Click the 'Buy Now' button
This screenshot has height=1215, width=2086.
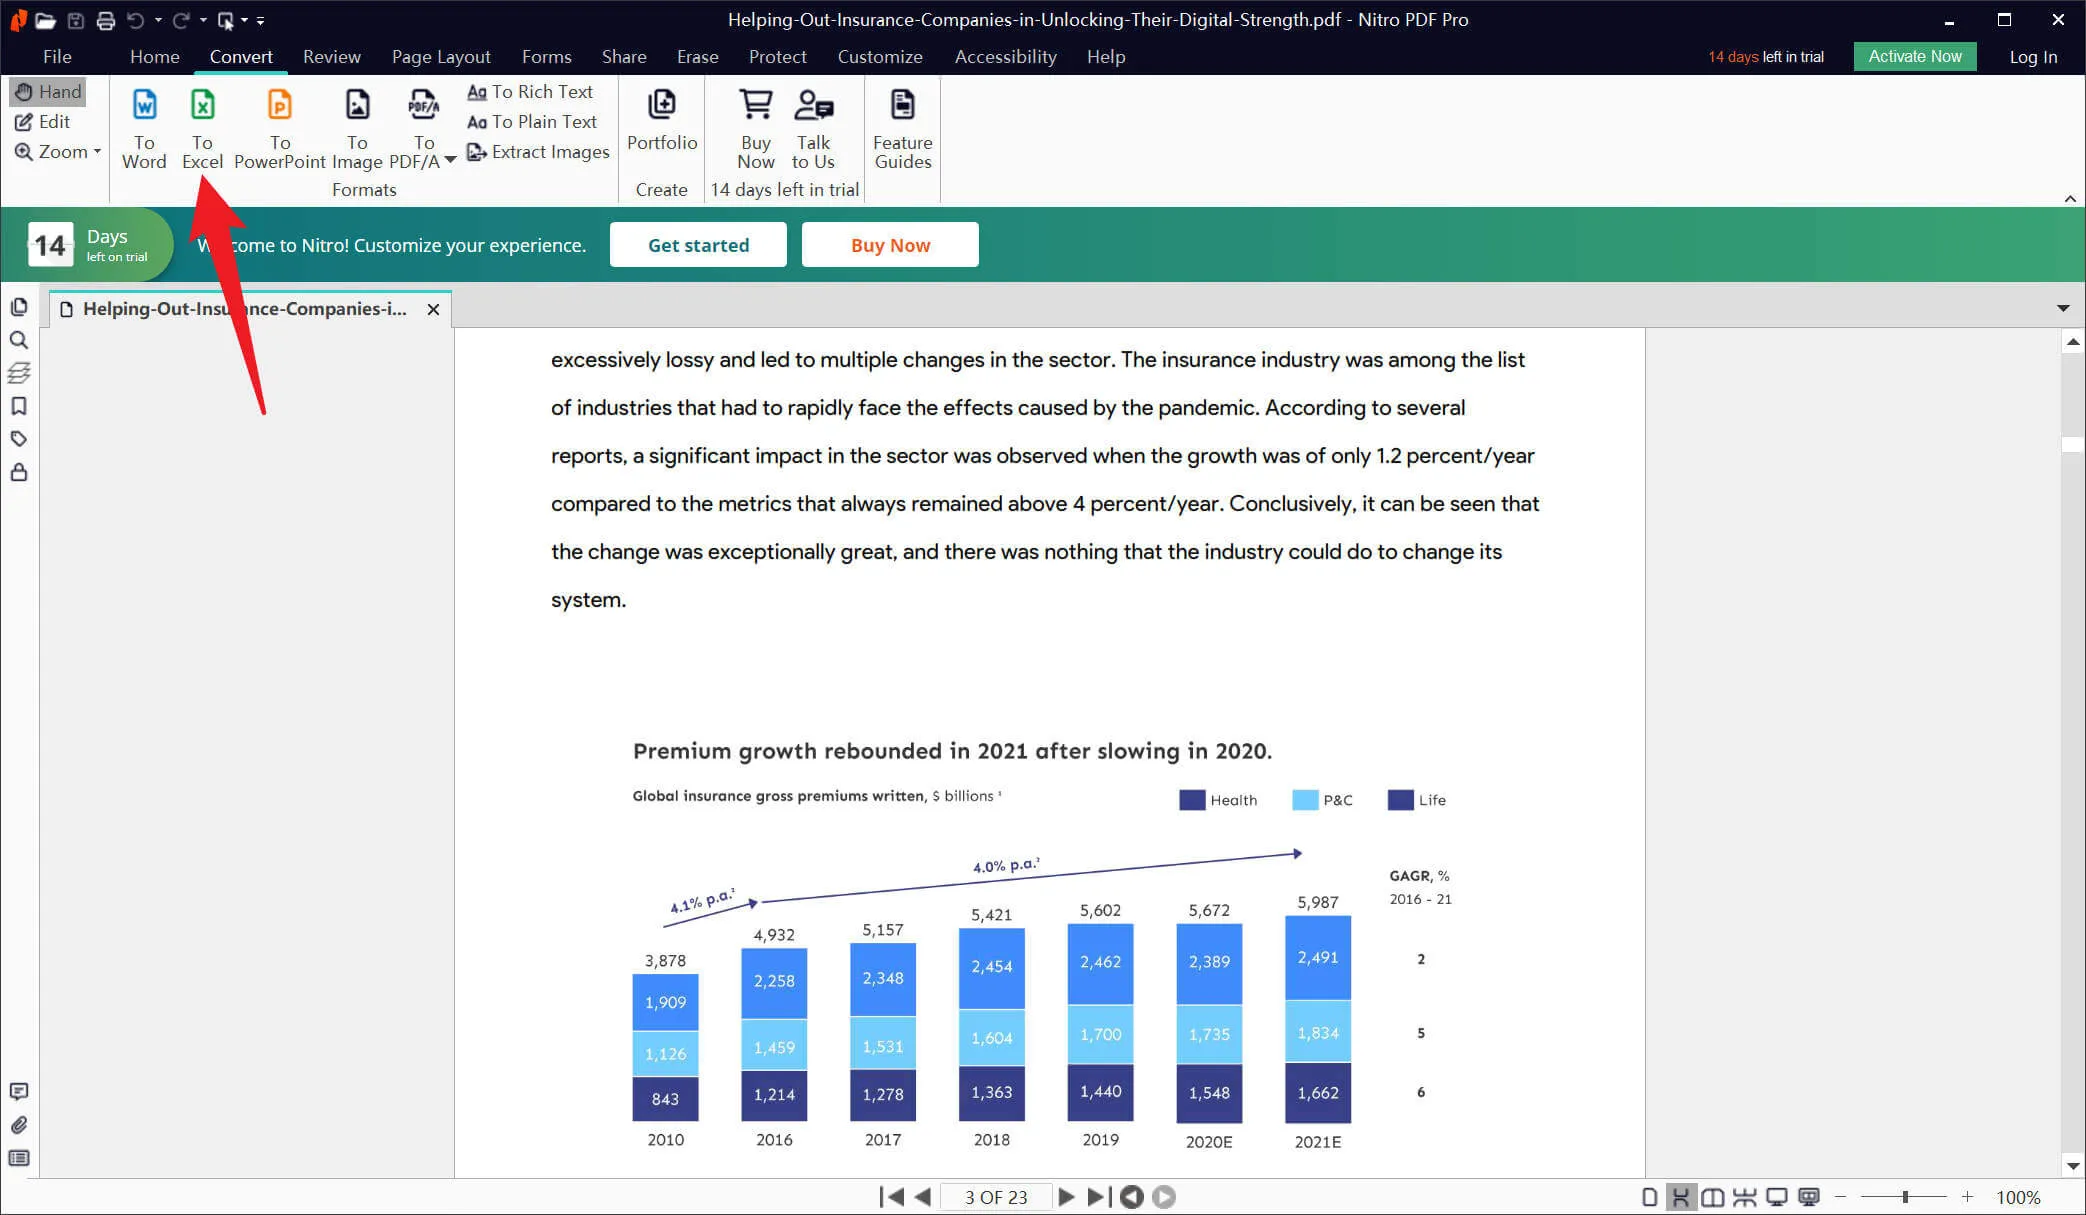pos(890,244)
